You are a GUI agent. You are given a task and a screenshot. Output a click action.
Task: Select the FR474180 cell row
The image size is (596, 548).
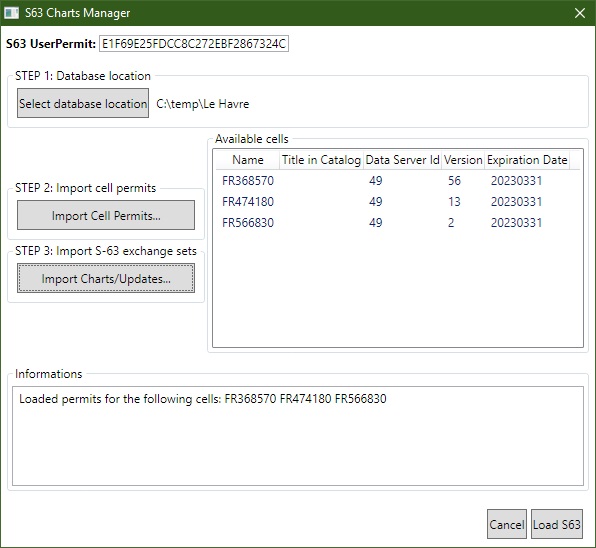[x=398, y=201]
